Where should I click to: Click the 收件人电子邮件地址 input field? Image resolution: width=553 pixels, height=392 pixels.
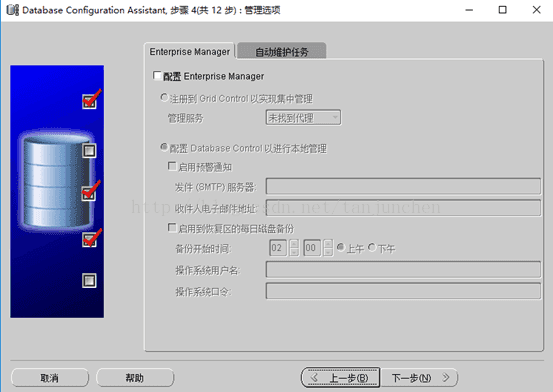(403, 208)
